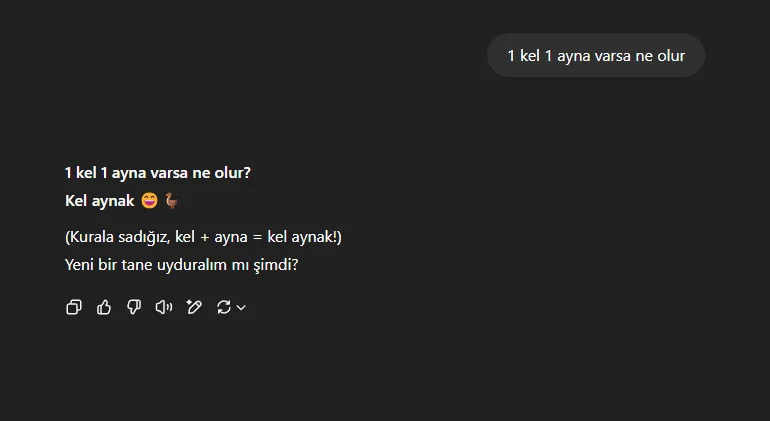Open the edit pencil with sparkle icon
The height and width of the screenshot is (421, 770).
tap(194, 307)
